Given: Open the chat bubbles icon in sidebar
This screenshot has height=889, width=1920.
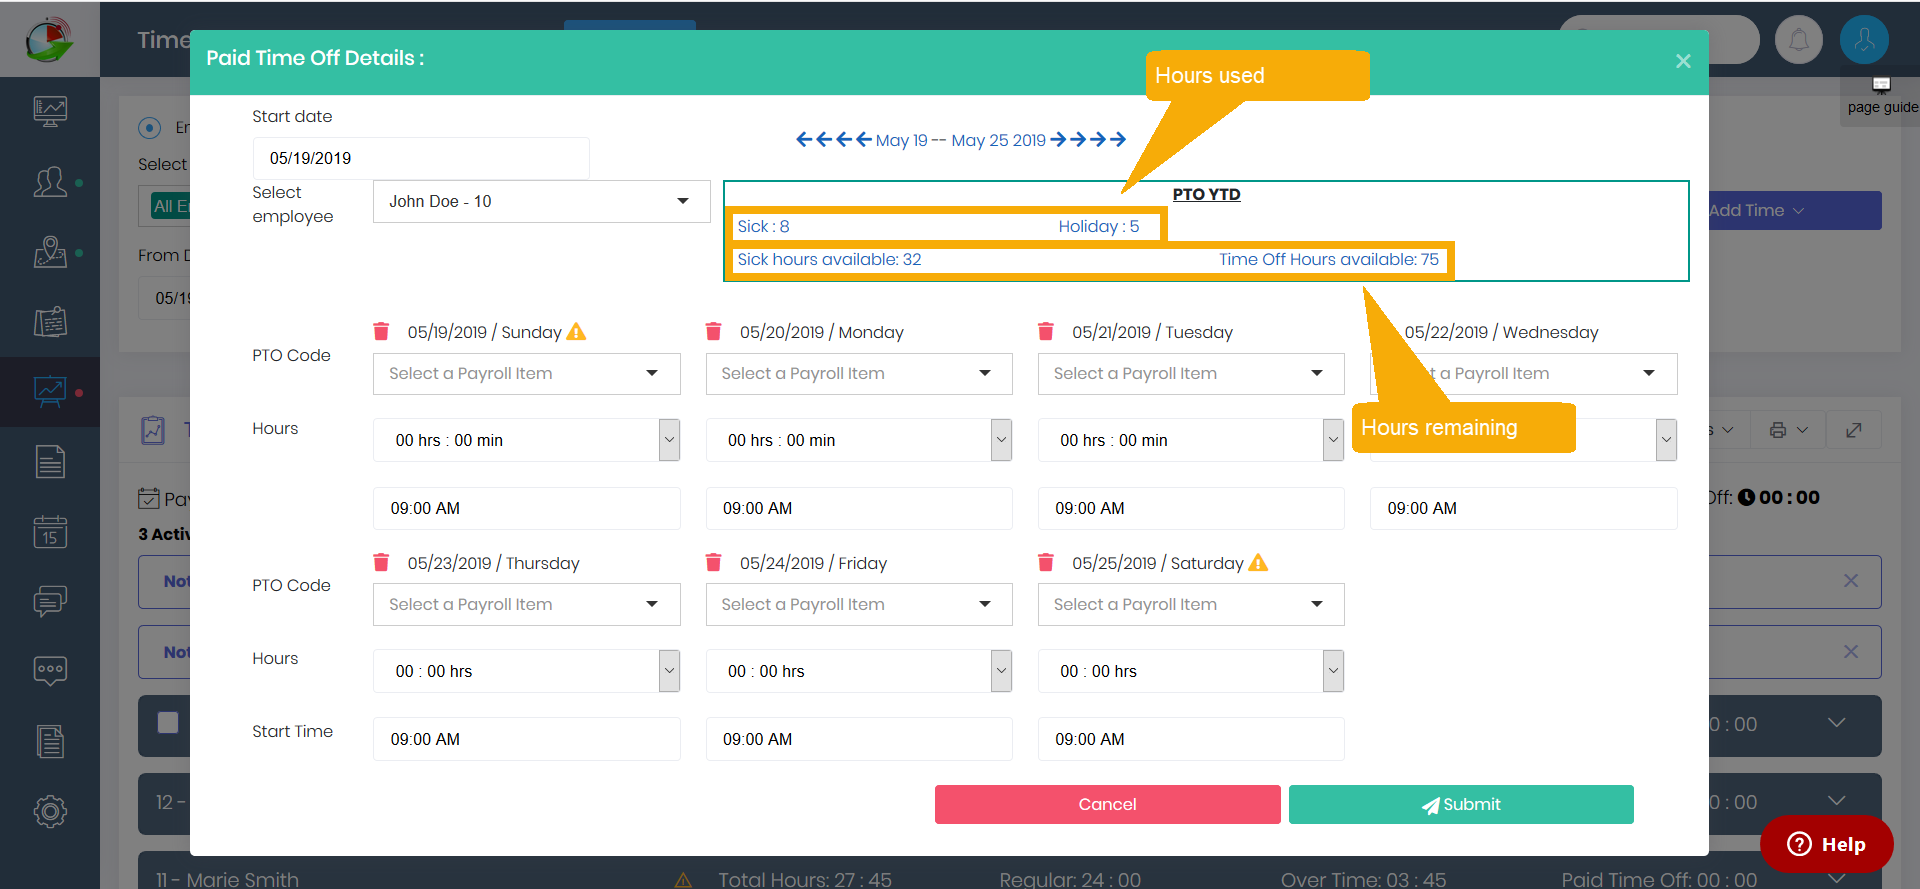Looking at the screenshot, I should pyautogui.click(x=50, y=600).
